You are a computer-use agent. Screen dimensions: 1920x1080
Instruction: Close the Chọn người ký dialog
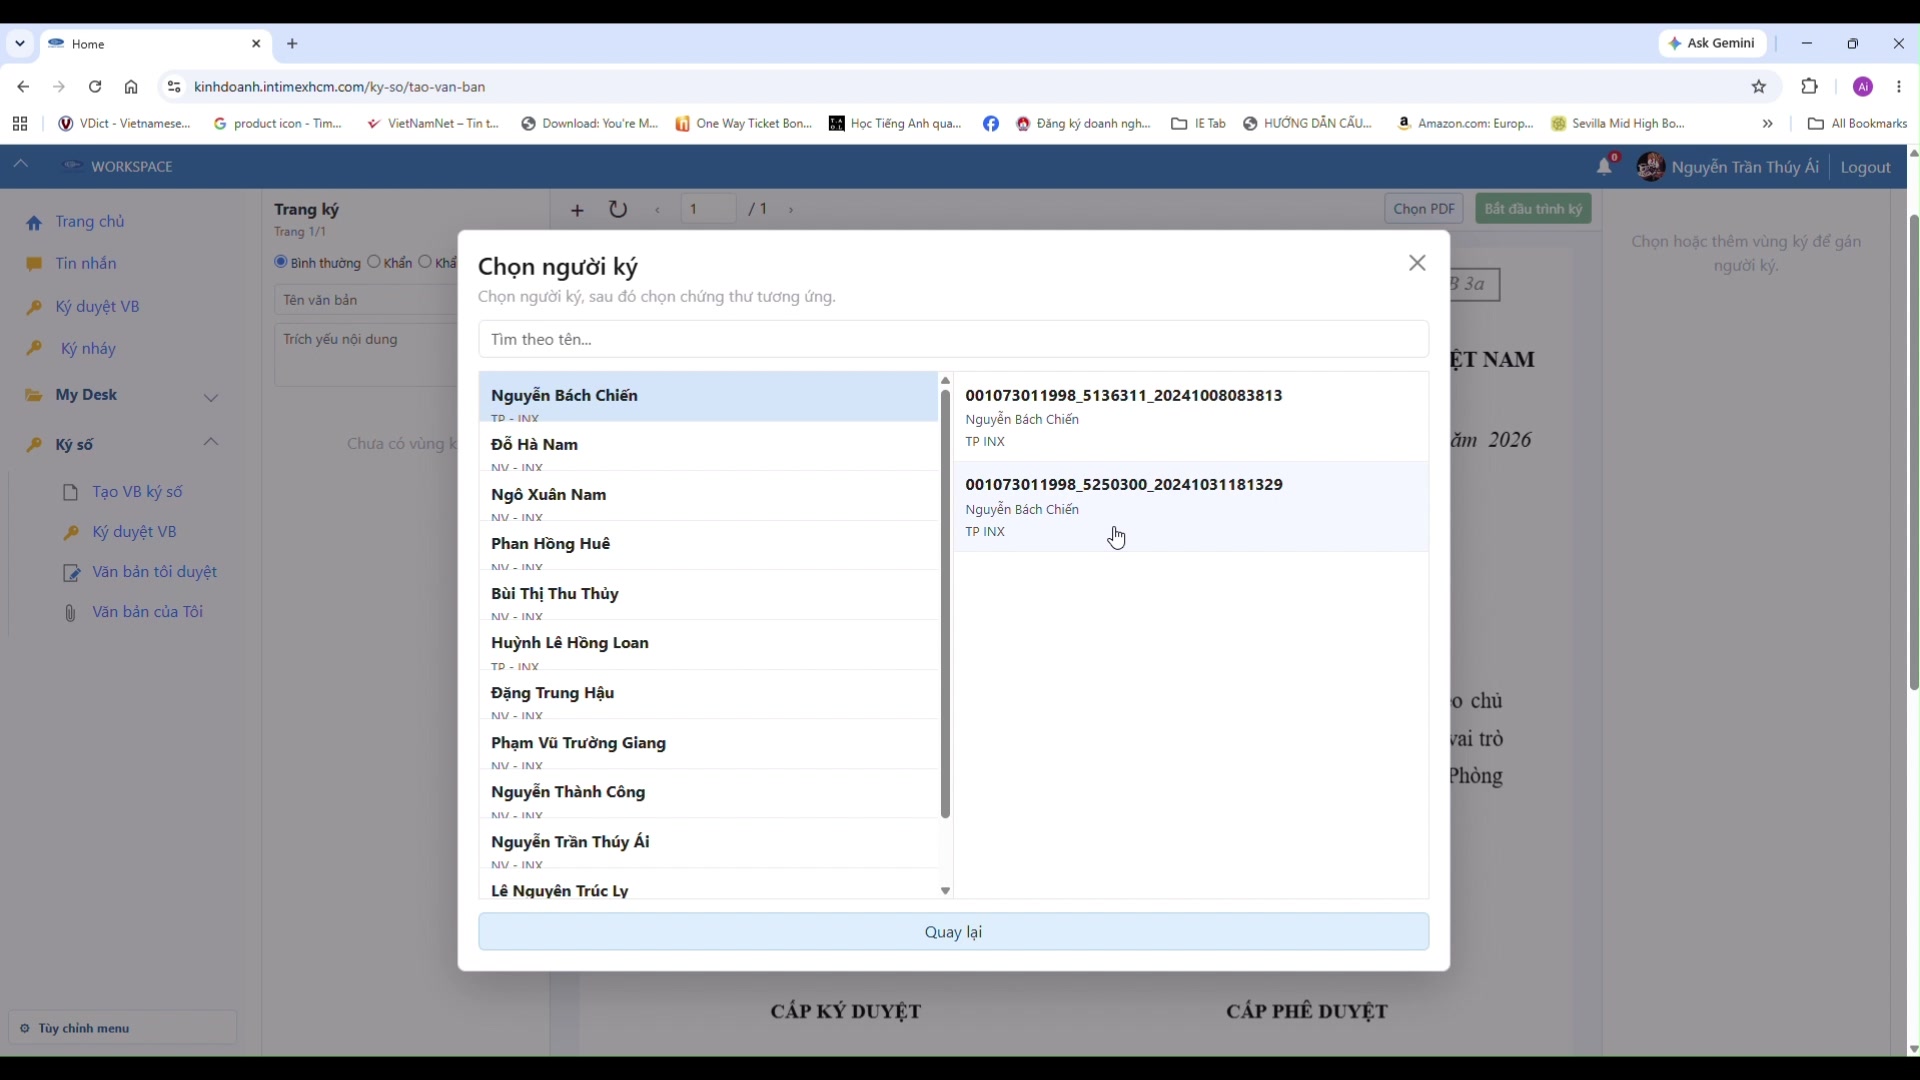coord(1417,263)
